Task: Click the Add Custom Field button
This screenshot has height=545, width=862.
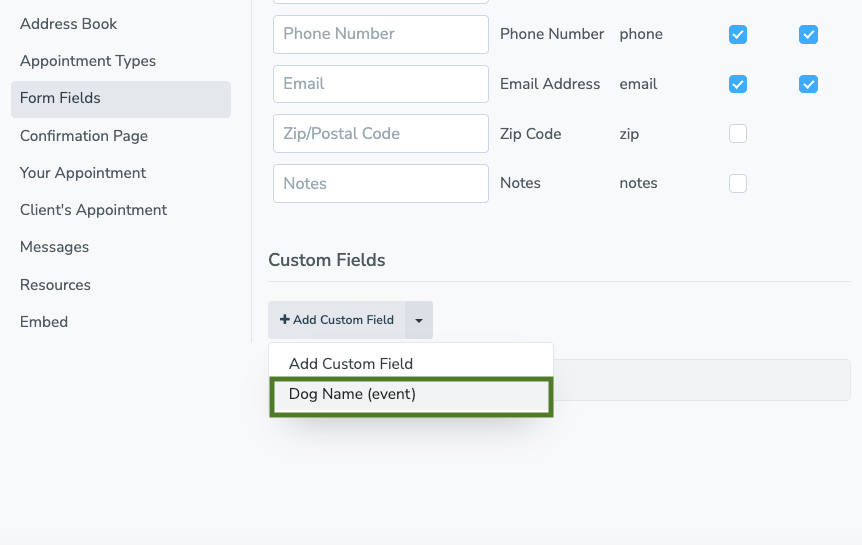Action: pos(336,320)
